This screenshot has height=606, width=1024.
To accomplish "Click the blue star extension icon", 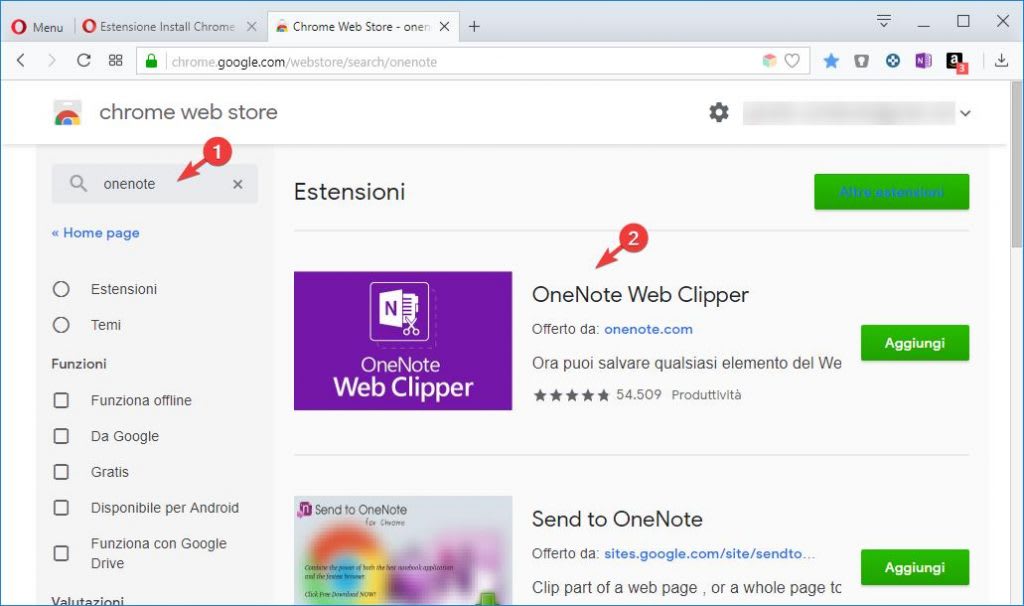I will tap(831, 61).
